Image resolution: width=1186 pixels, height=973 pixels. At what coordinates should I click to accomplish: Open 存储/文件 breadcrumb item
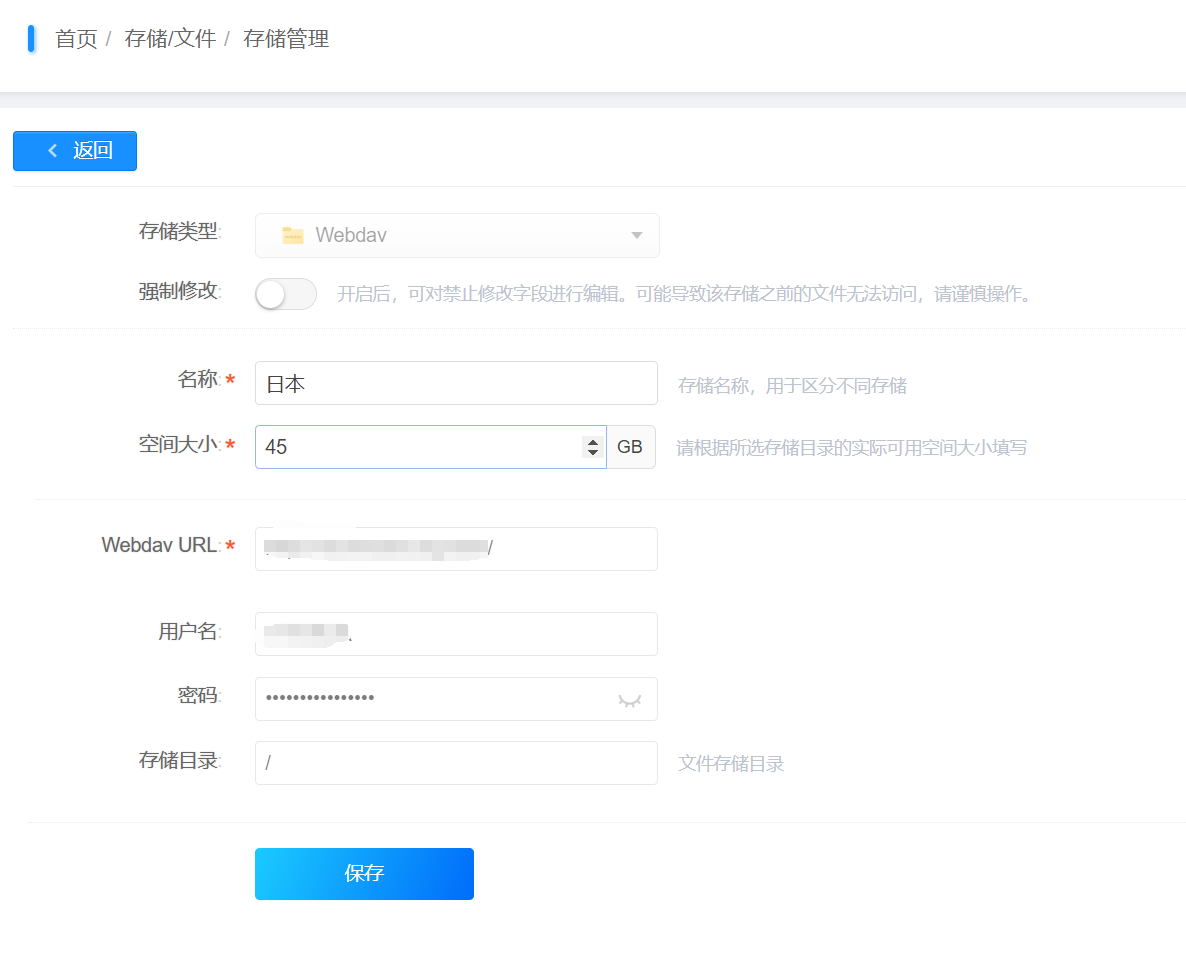170,39
